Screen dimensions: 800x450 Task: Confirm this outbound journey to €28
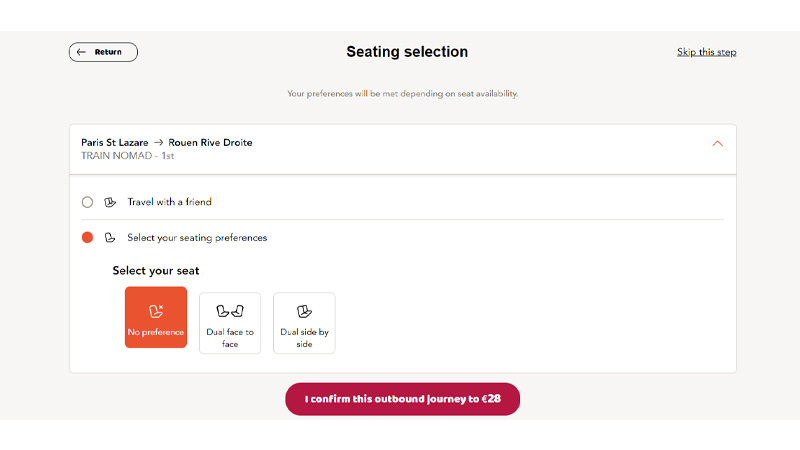click(x=403, y=399)
